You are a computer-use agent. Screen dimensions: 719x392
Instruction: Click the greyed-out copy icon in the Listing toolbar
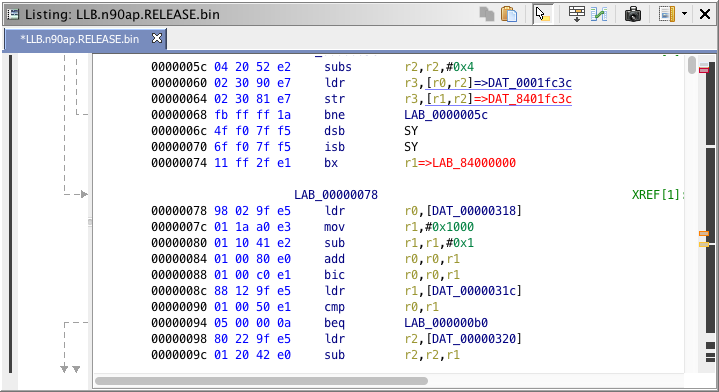pos(487,14)
